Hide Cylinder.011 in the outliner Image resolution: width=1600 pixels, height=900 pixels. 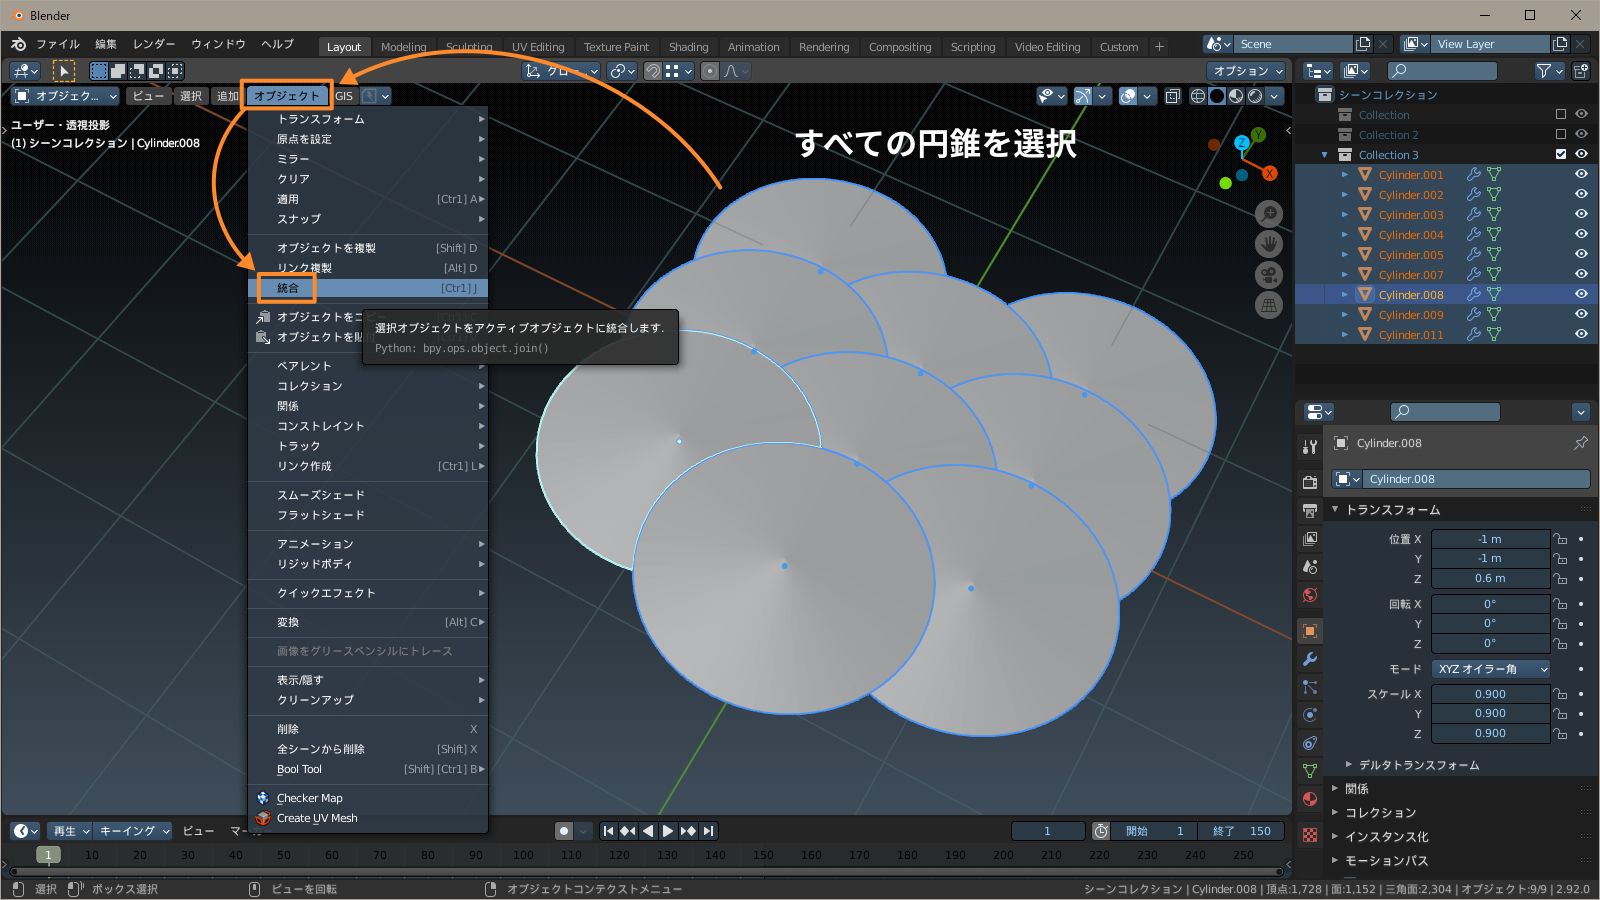point(1581,334)
